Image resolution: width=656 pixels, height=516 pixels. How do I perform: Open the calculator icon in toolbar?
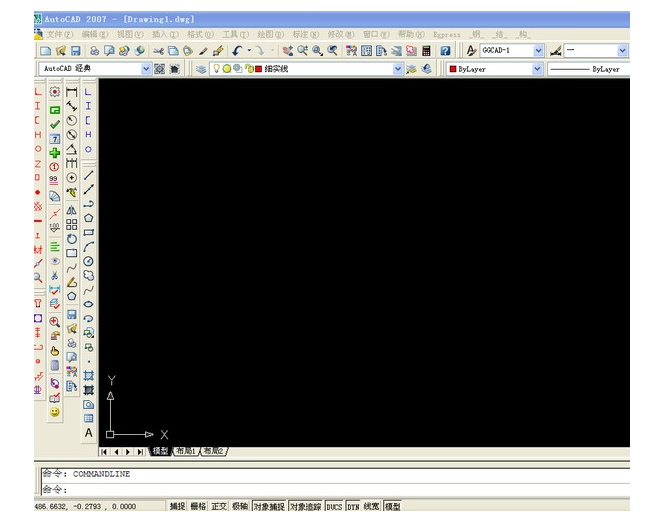click(426, 51)
